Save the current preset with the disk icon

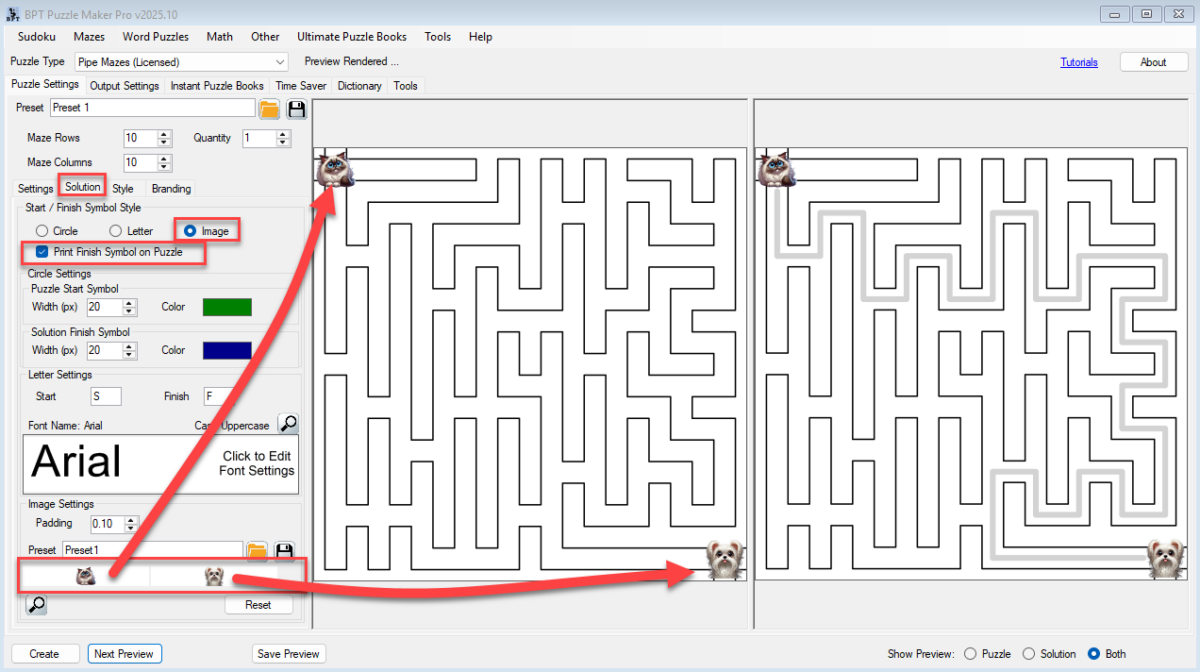coord(296,108)
